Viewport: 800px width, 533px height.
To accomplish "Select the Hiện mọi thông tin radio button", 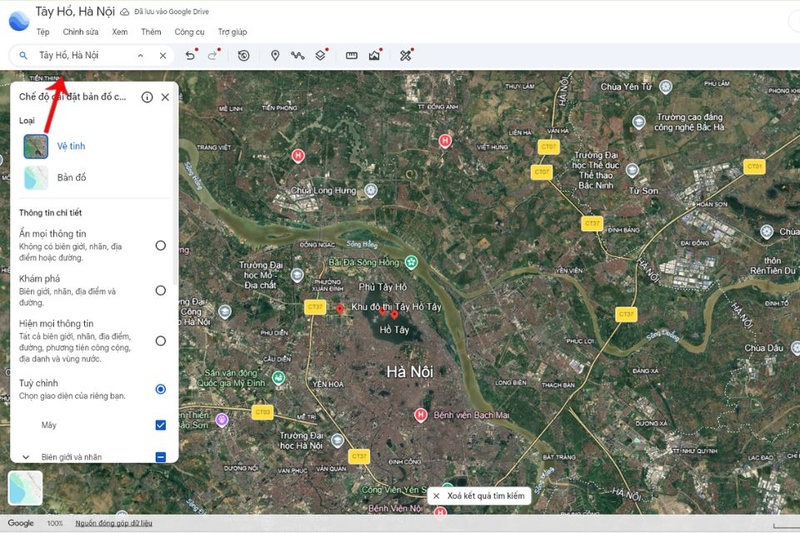I will click(x=161, y=341).
